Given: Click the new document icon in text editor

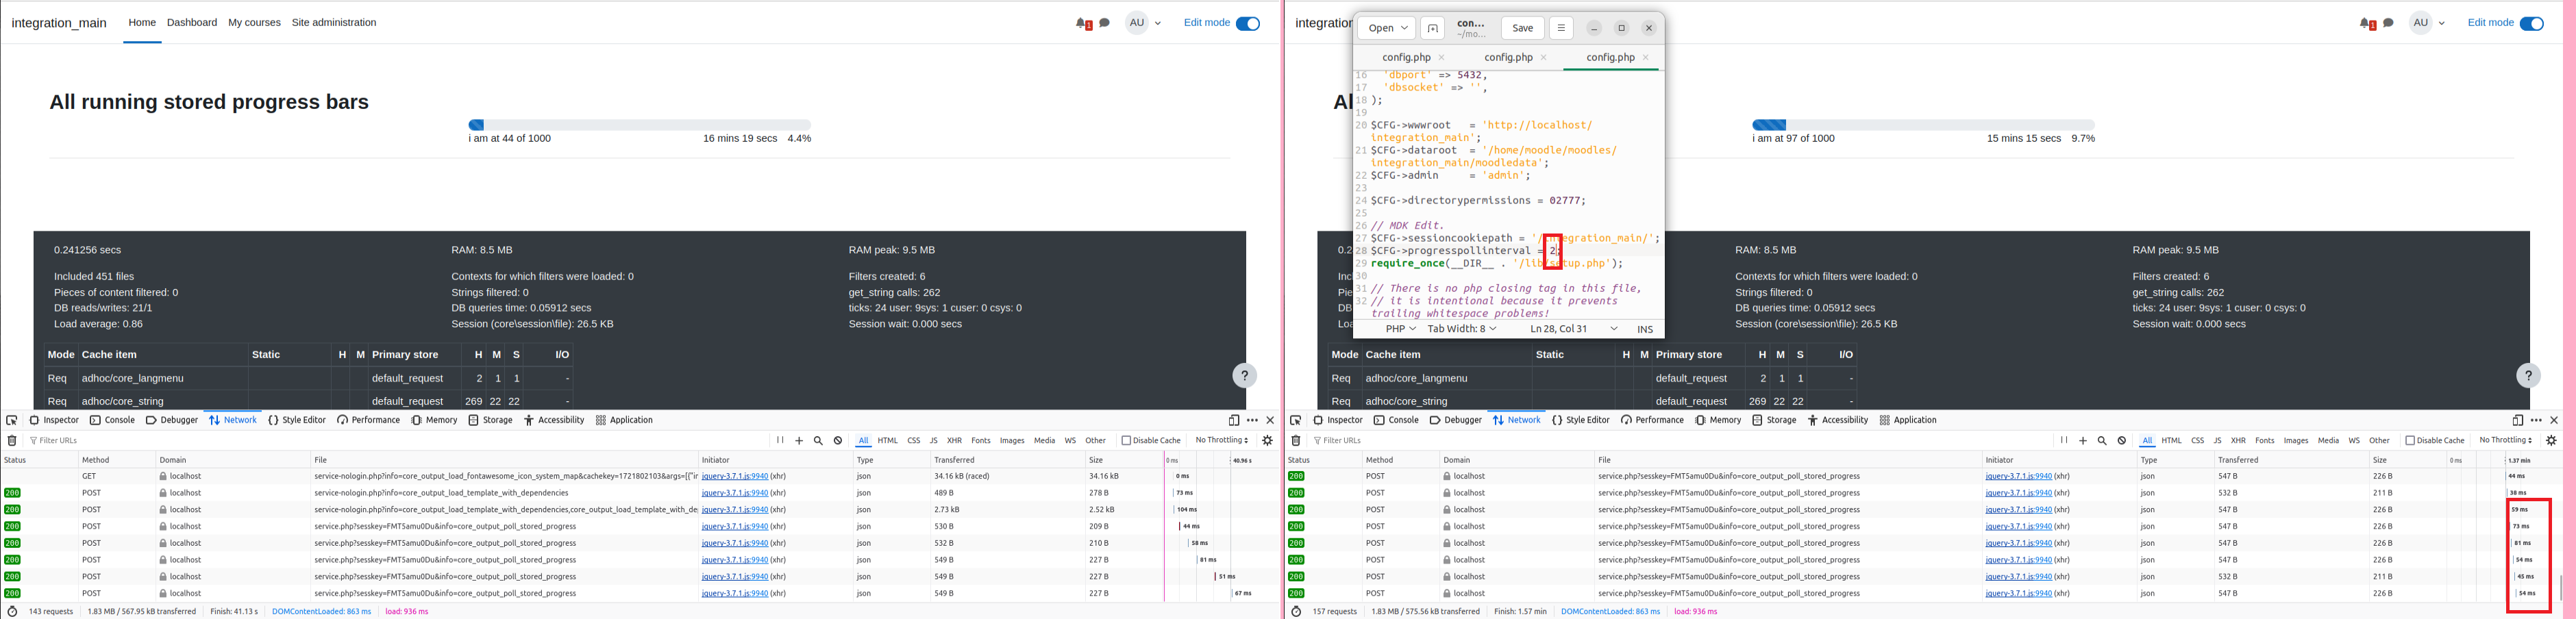Looking at the screenshot, I should pos(1432,28).
